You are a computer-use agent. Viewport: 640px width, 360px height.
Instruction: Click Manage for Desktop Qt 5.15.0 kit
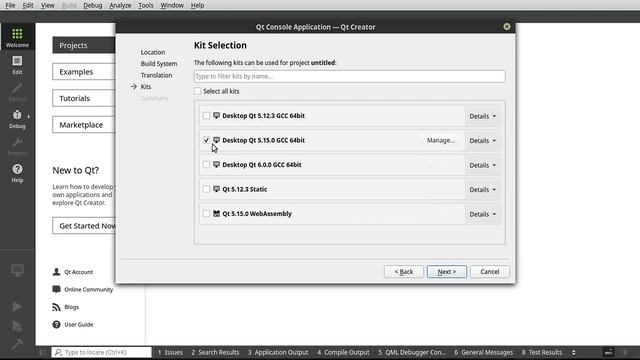pos(441,140)
